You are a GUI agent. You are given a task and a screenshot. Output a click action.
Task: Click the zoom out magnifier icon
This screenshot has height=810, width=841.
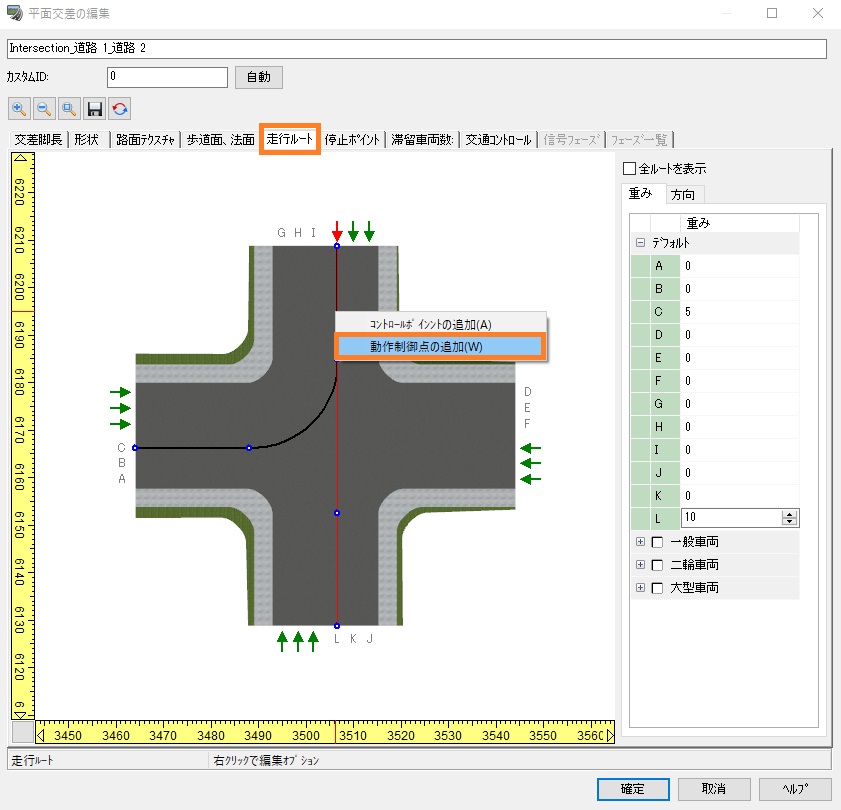pos(44,108)
